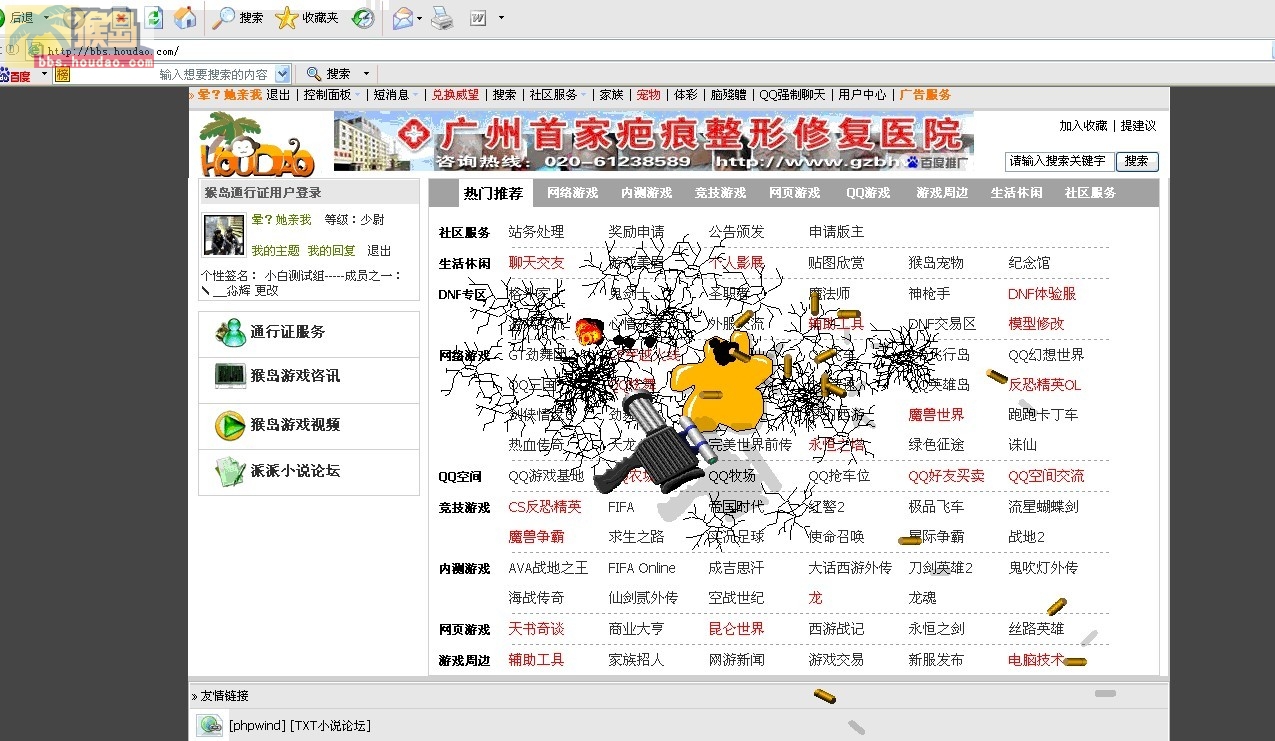Open the 控制面板 dropdown menu
The height and width of the screenshot is (741, 1275).
(x=331, y=95)
